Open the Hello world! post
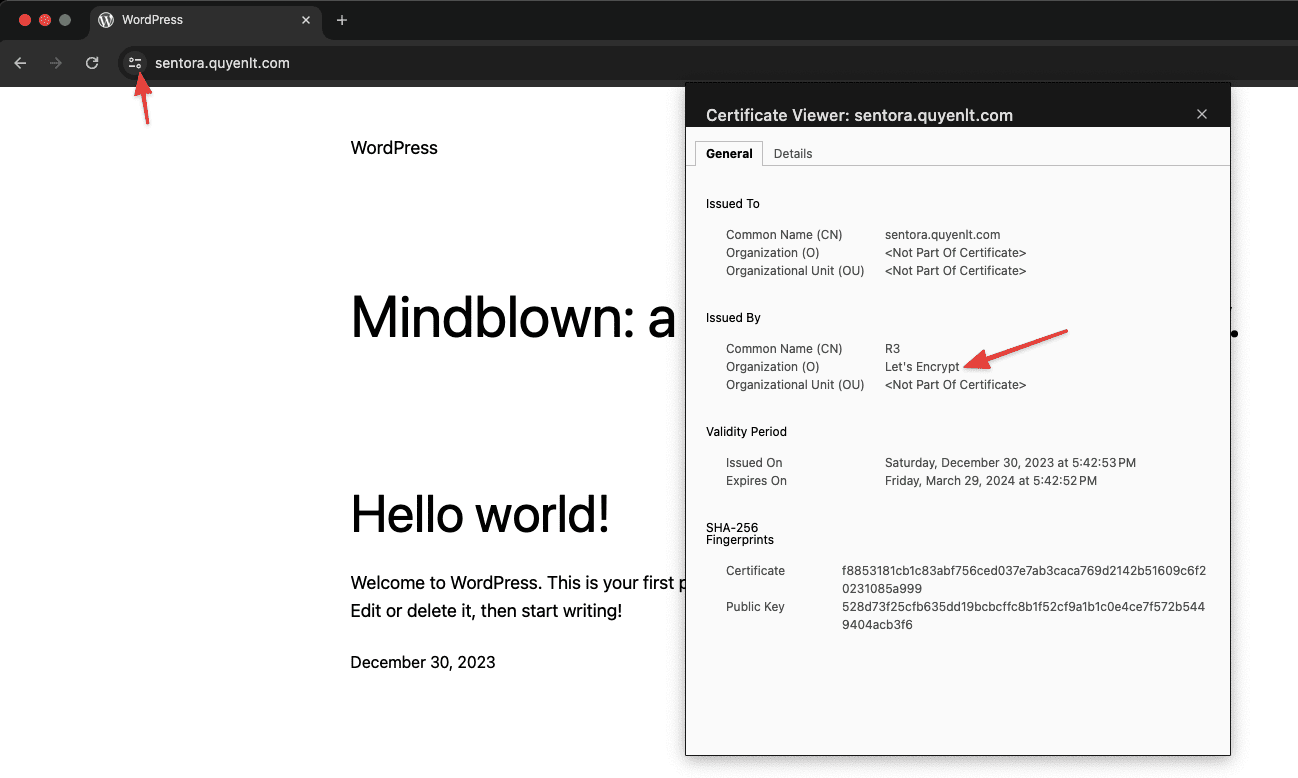 pyautogui.click(x=480, y=515)
